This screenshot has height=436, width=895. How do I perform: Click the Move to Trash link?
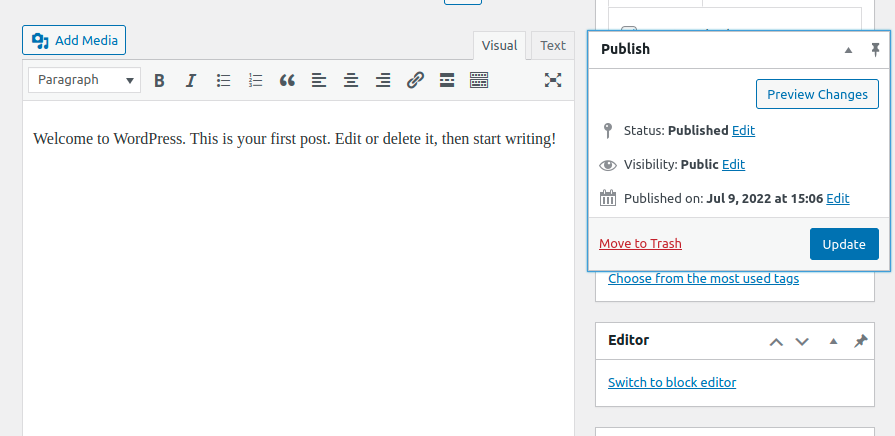pyautogui.click(x=640, y=244)
